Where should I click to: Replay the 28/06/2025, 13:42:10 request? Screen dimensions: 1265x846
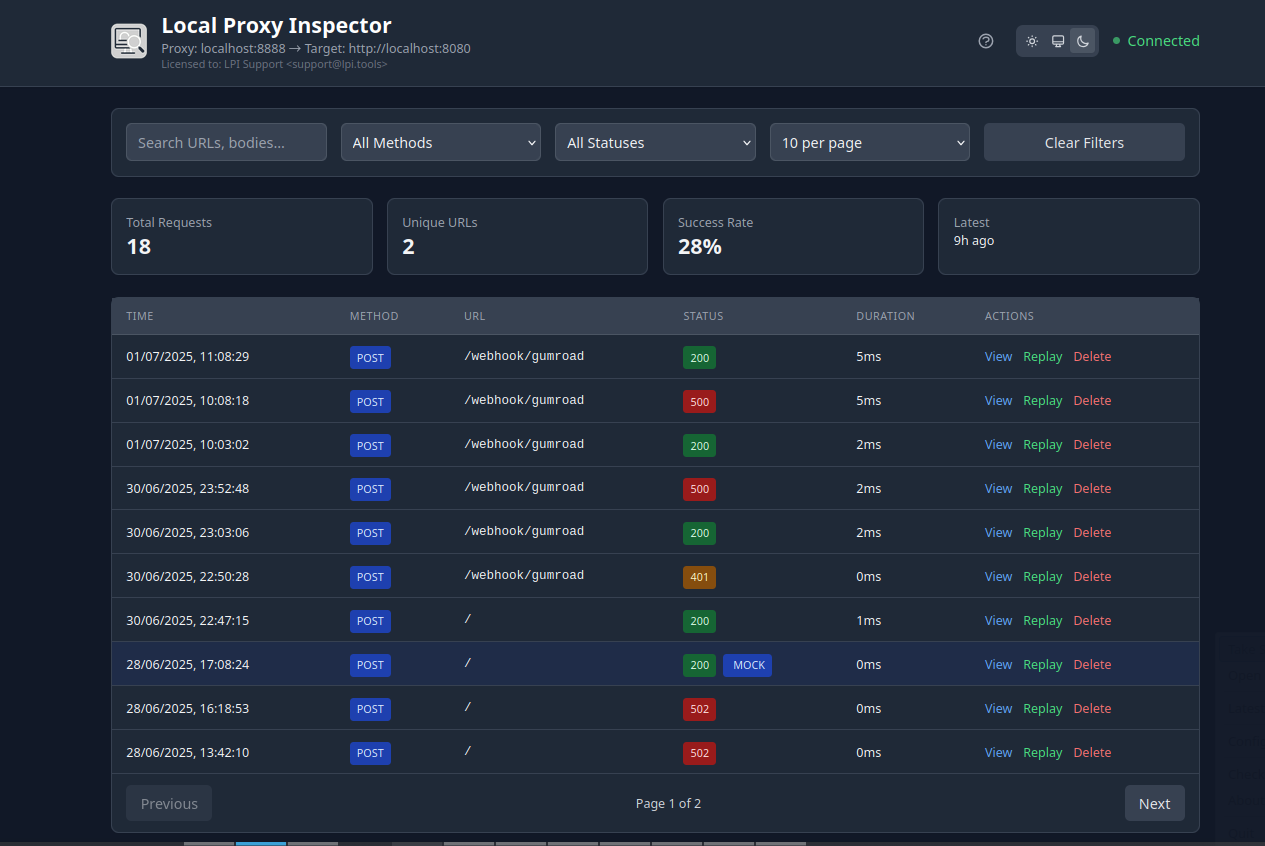point(1042,752)
